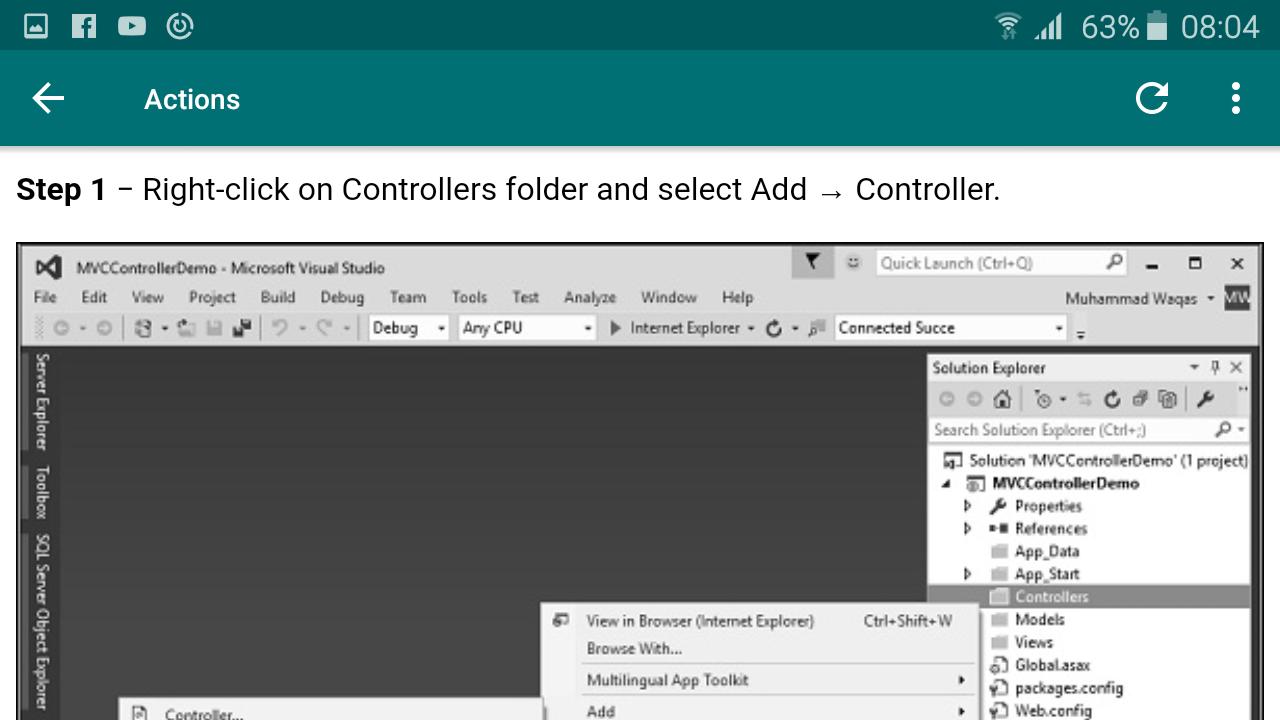Open the Analyze menu
This screenshot has height=720, width=1280.
pos(590,297)
